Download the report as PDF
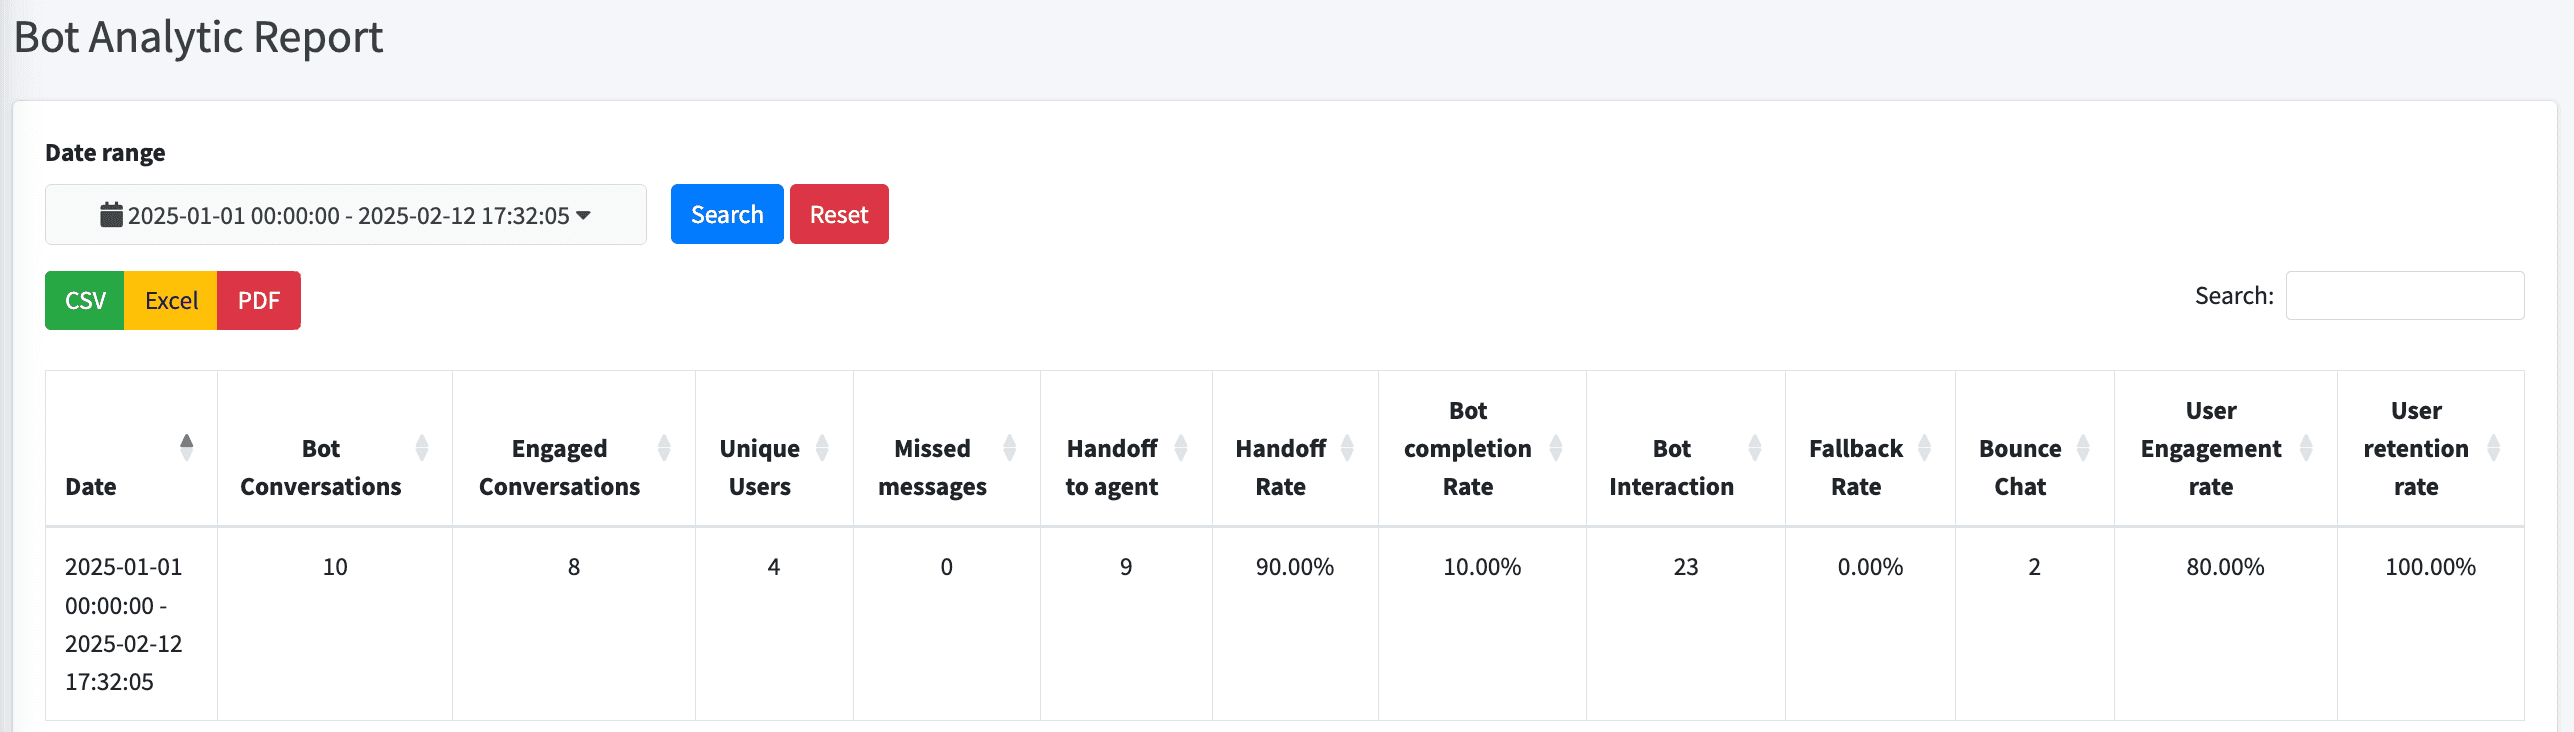The height and width of the screenshot is (732, 2574). coord(258,300)
